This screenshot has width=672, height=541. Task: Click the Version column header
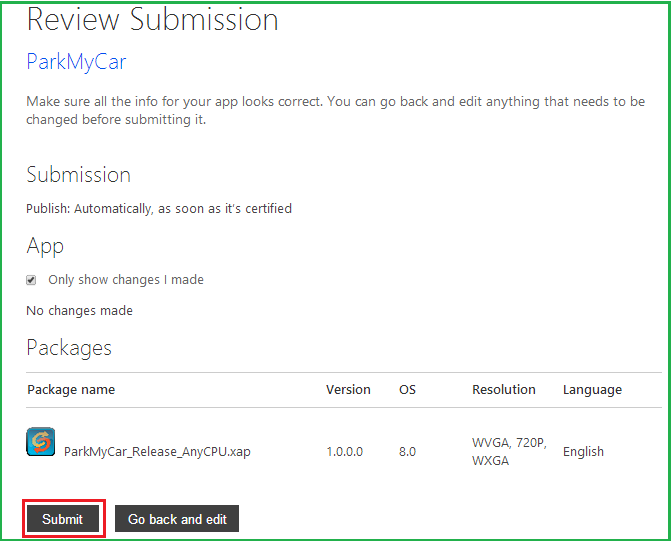(x=348, y=390)
